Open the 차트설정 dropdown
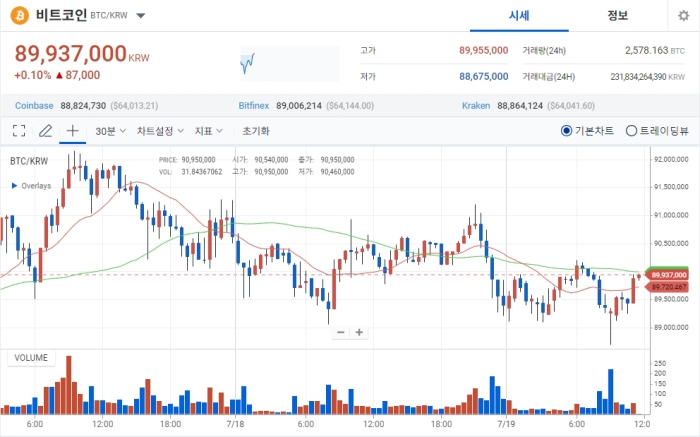This screenshot has height=437, width=700. [160, 130]
